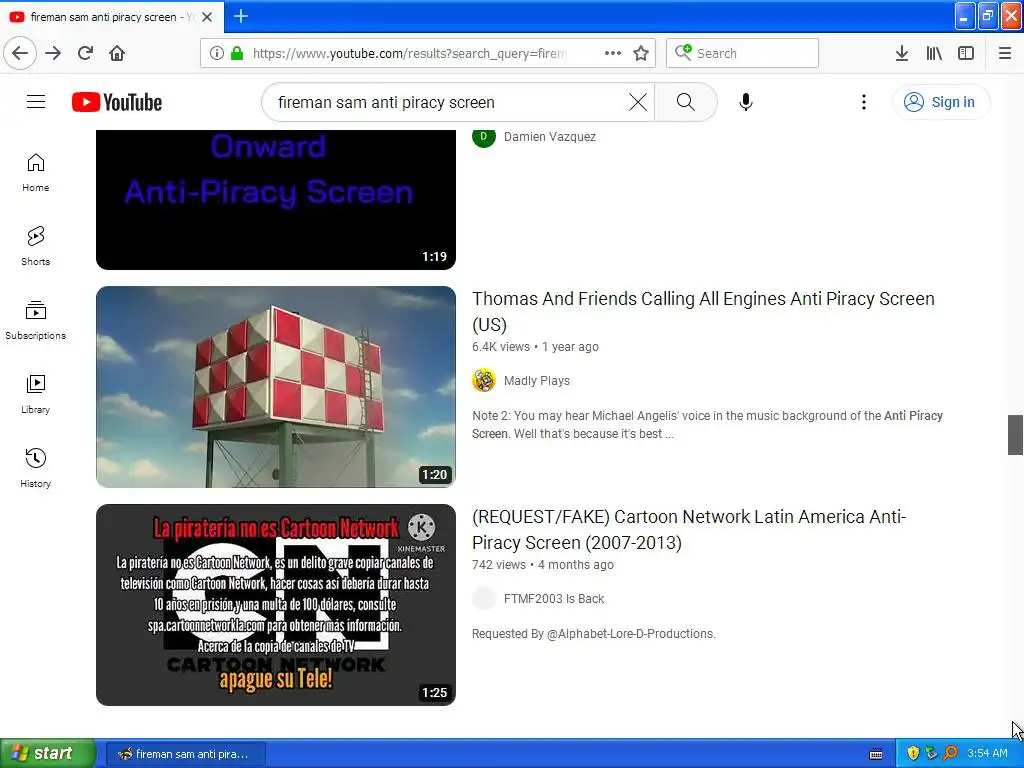This screenshot has width=1024, height=768.
Task: Show site information icon in address bar
Action: click(217, 53)
